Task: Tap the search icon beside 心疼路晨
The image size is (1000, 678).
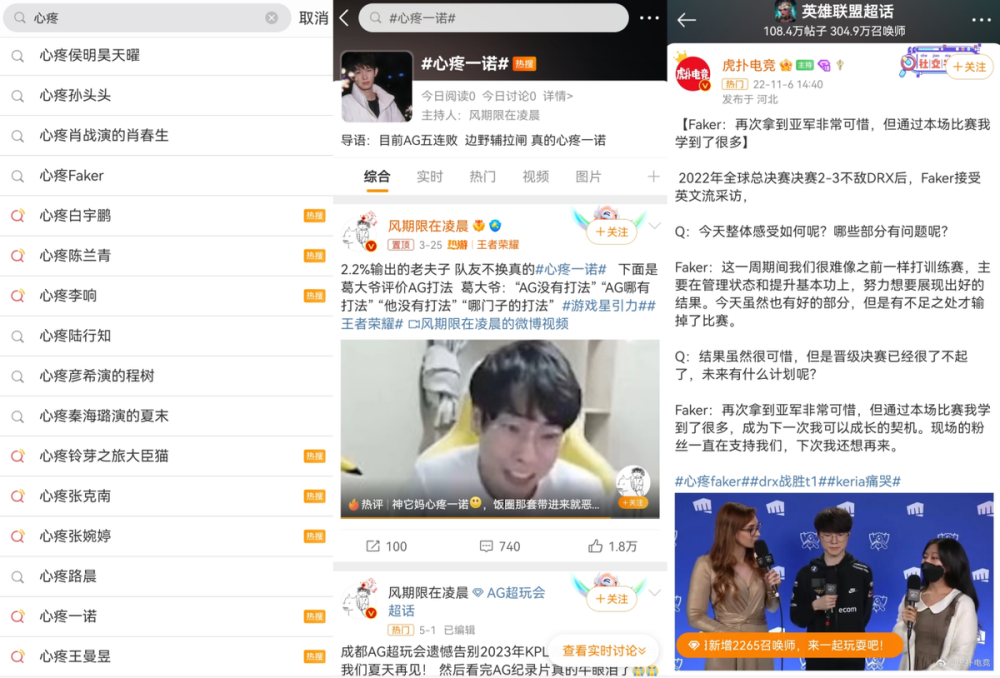Action: pos(18,577)
